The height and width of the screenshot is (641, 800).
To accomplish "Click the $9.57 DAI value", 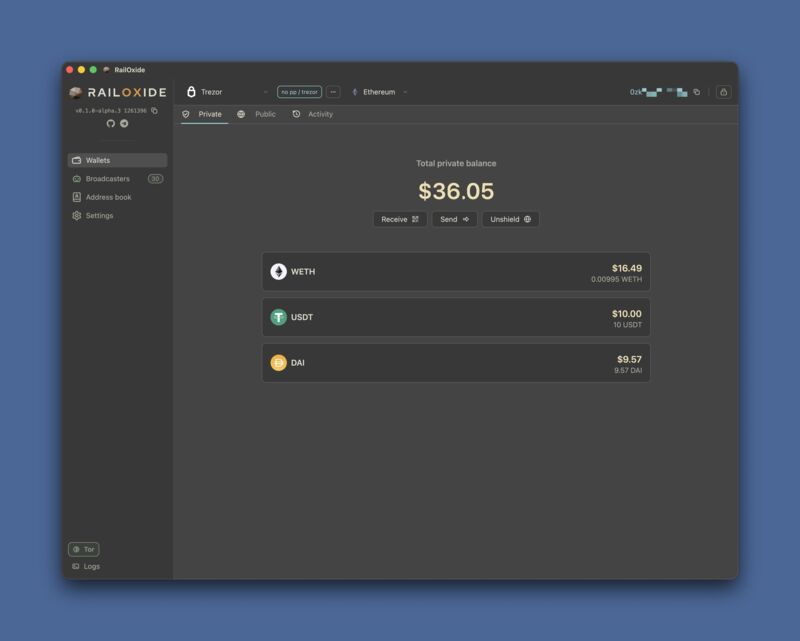I will pyautogui.click(x=630, y=359).
